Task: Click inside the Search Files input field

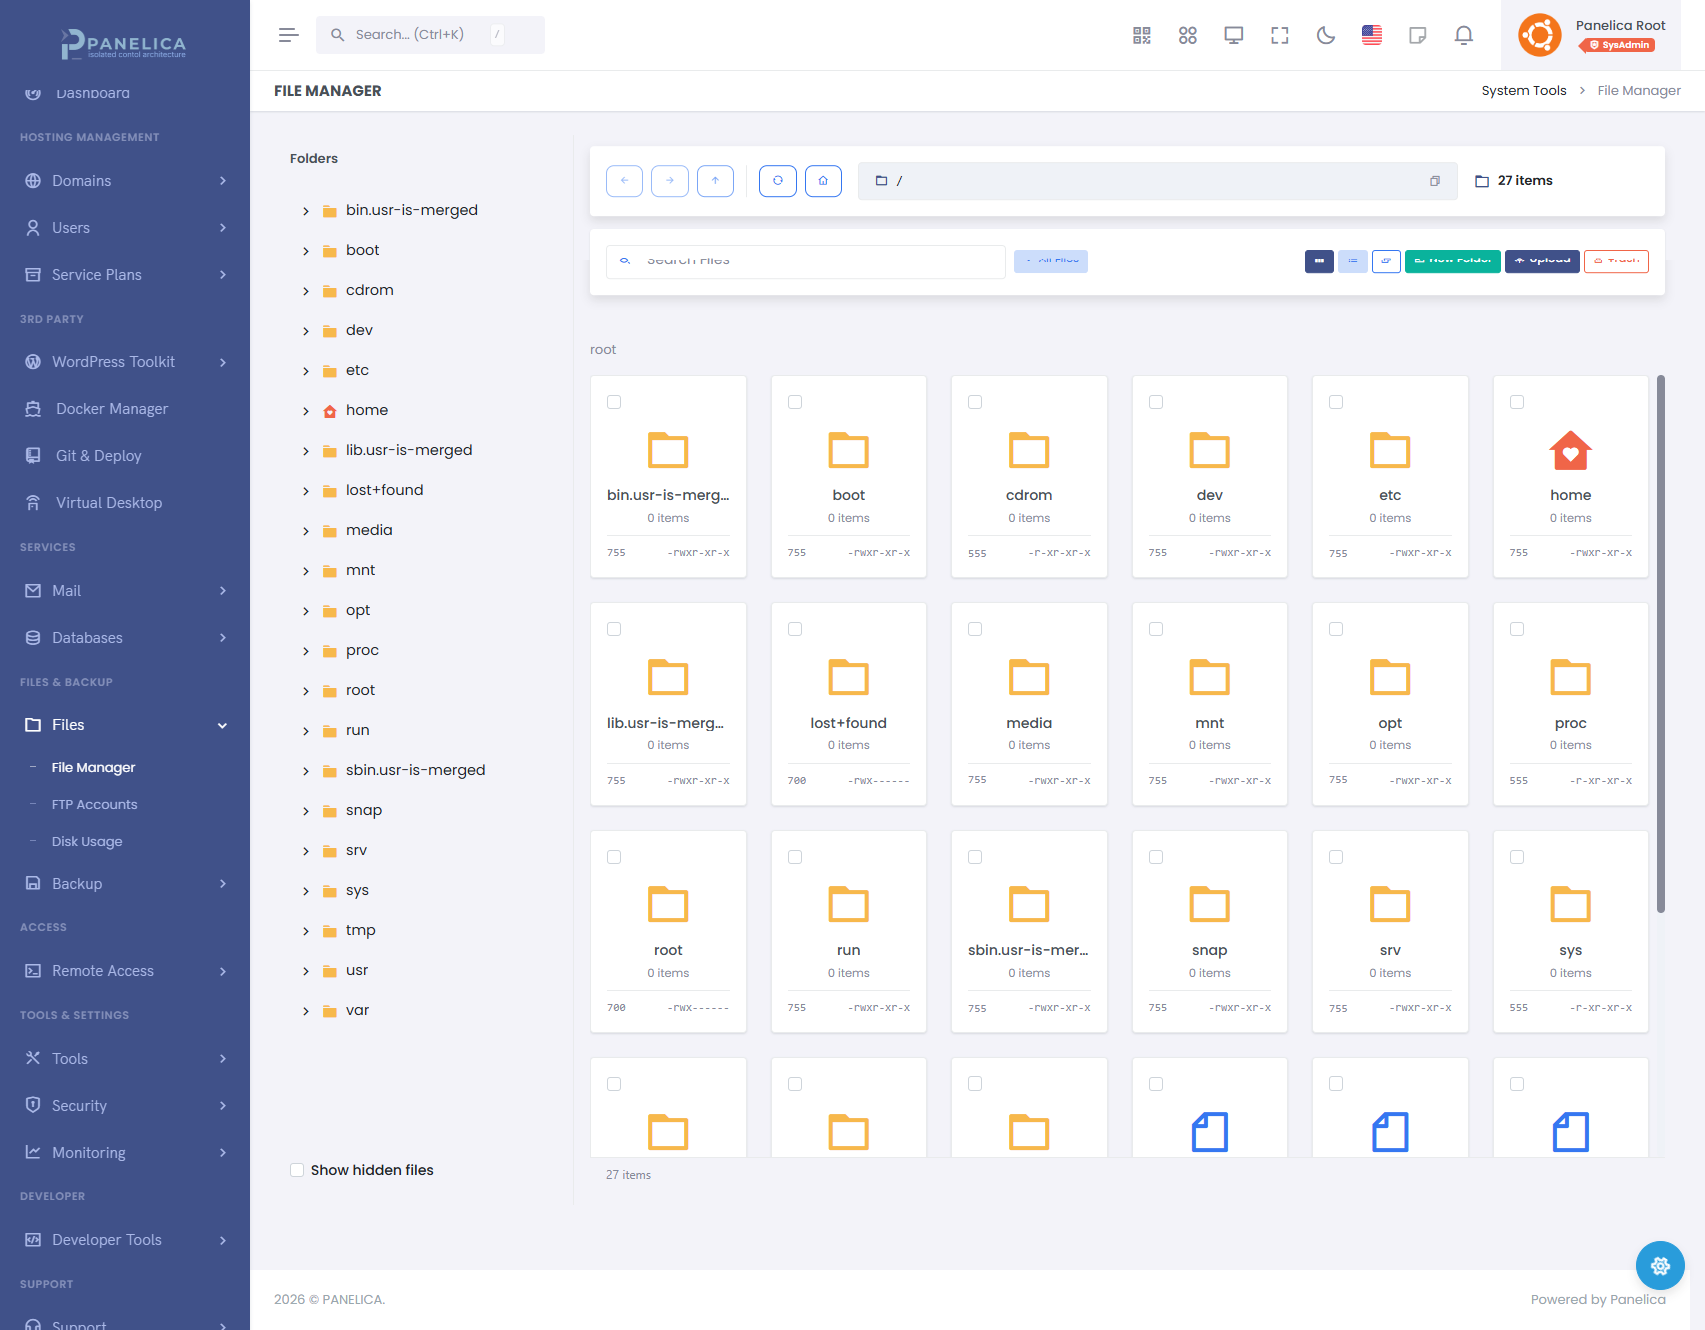Action: pos(805,261)
